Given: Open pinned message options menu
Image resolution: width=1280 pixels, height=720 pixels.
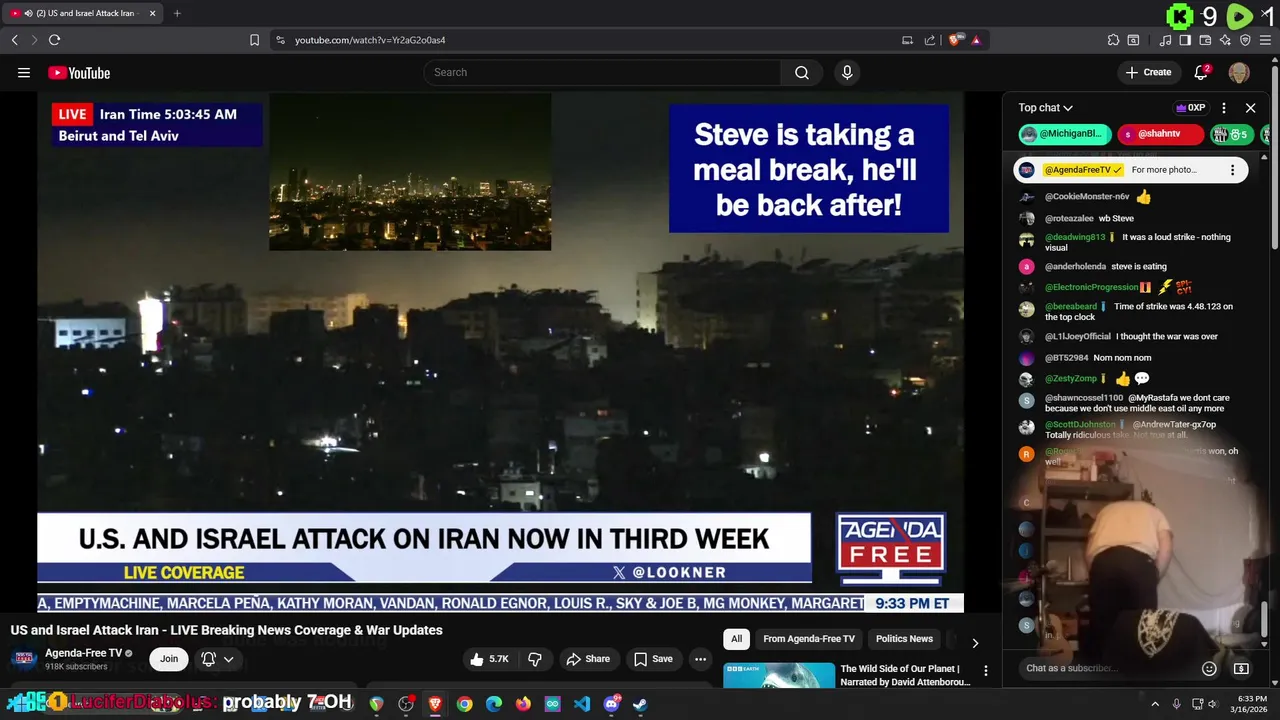Looking at the screenshot, I should pyautogui.click(x=1233, y=170).
